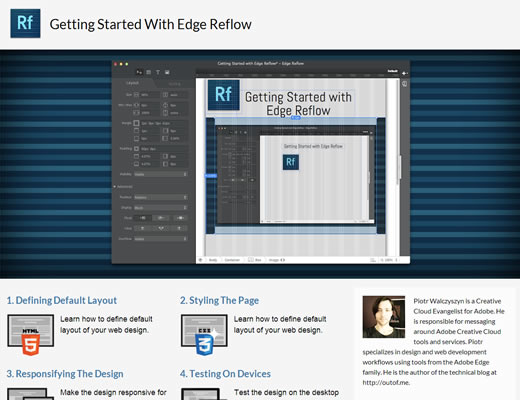Image resolution: width=520 pixels, height=400 pixels.
Task: Click Box in the Reflow breadcrumb bar
Action: coord(255,260)
